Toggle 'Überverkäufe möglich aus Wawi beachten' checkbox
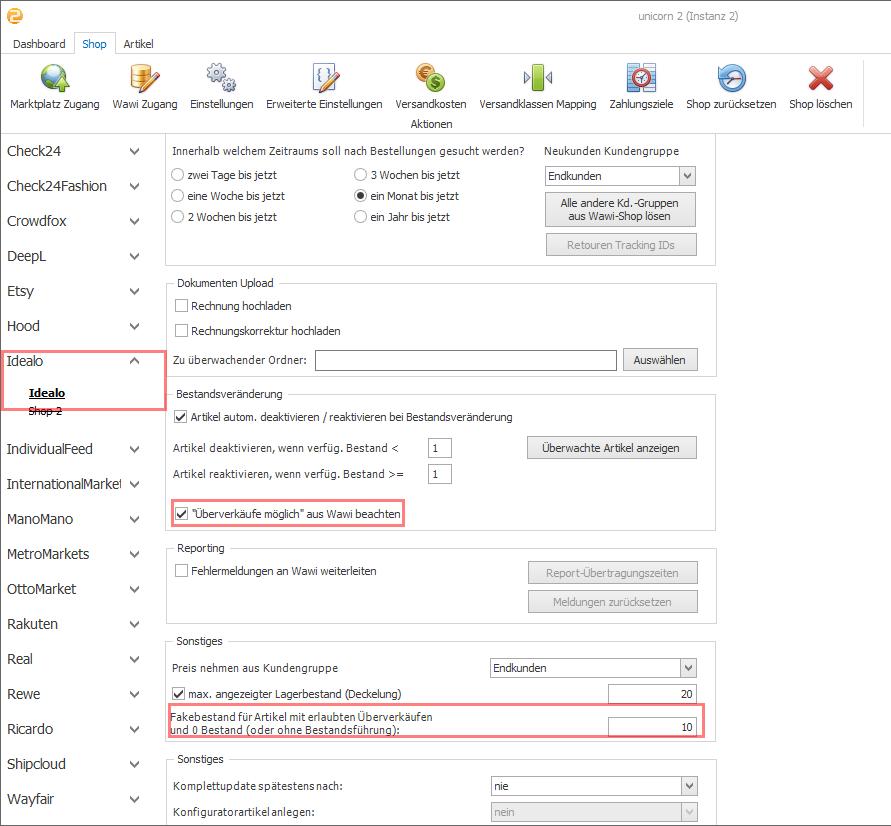Viewport: 891px width, 826px height. pos(181,514)
